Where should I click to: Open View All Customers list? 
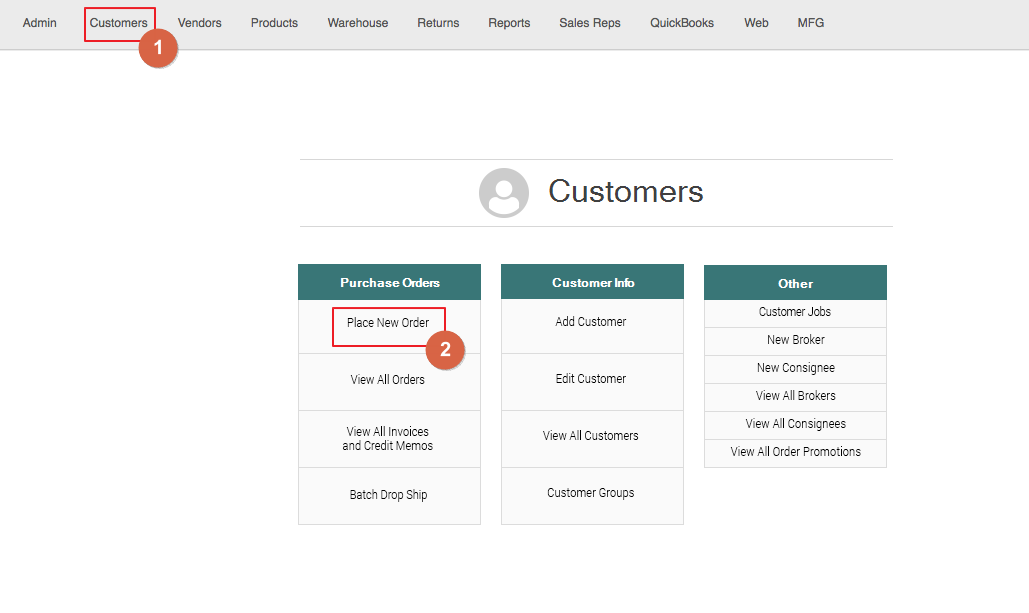click(x=591, y=436)
